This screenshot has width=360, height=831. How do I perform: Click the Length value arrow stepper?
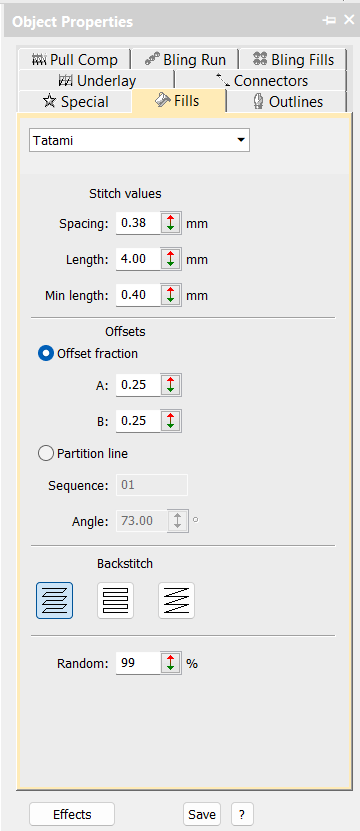pyautogui.click(x=170, y=259)
